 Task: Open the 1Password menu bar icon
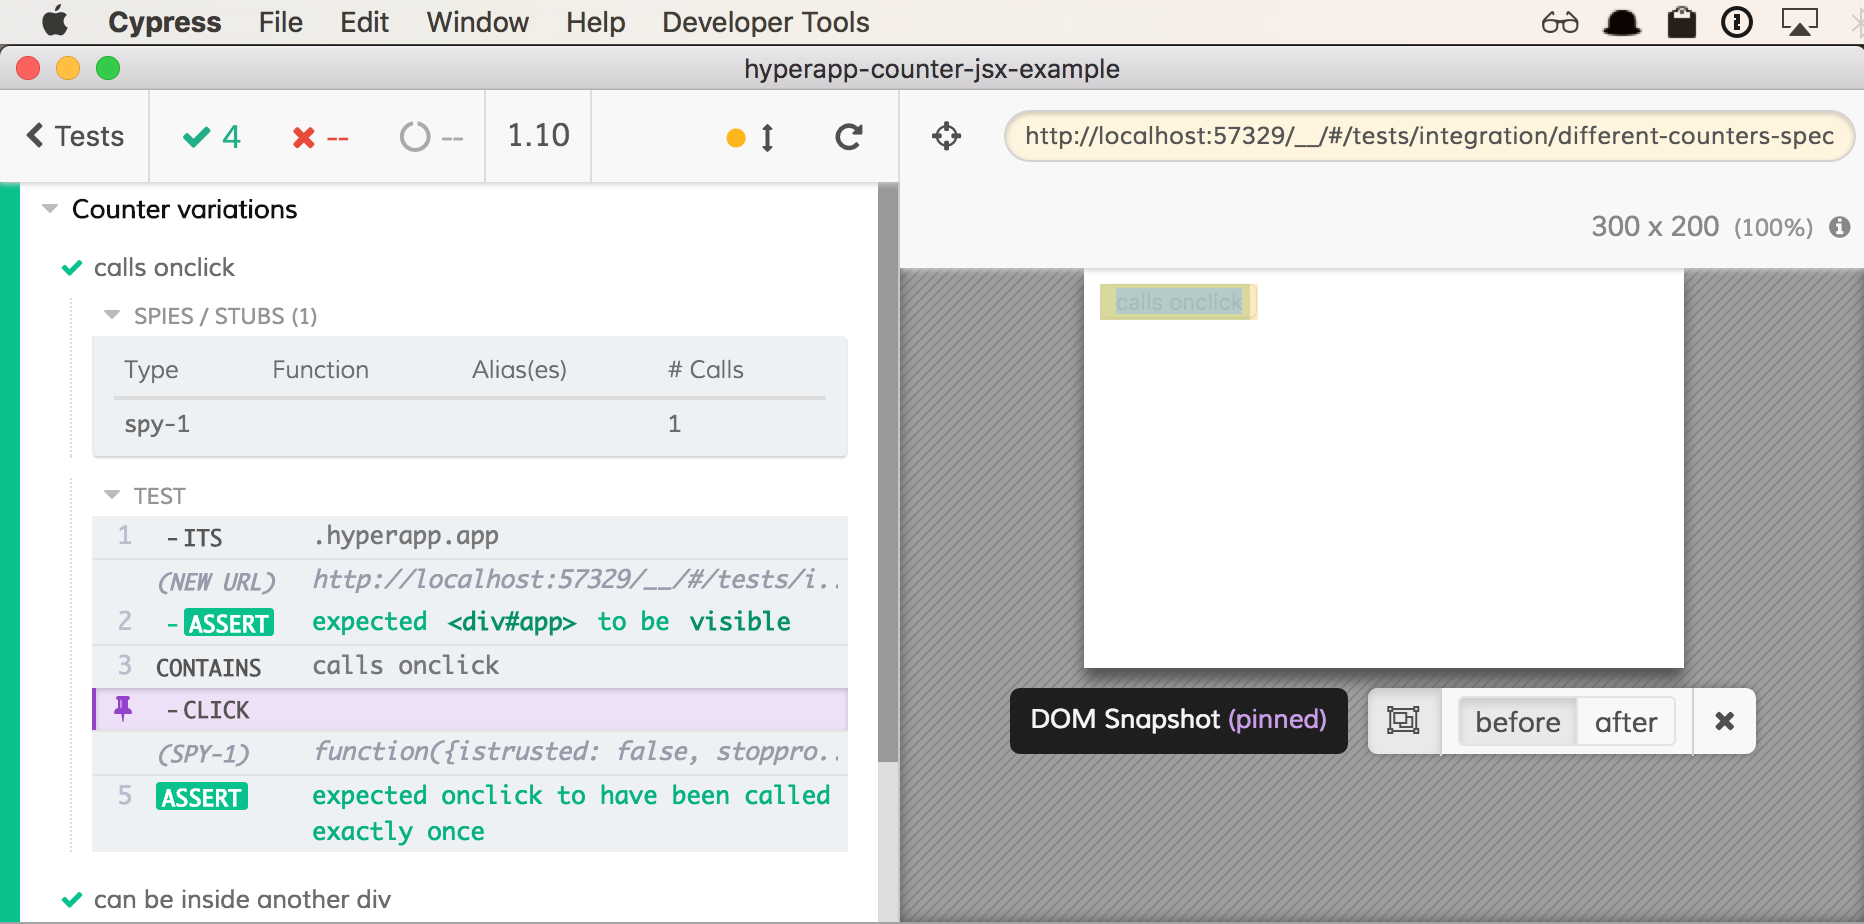1737,22
